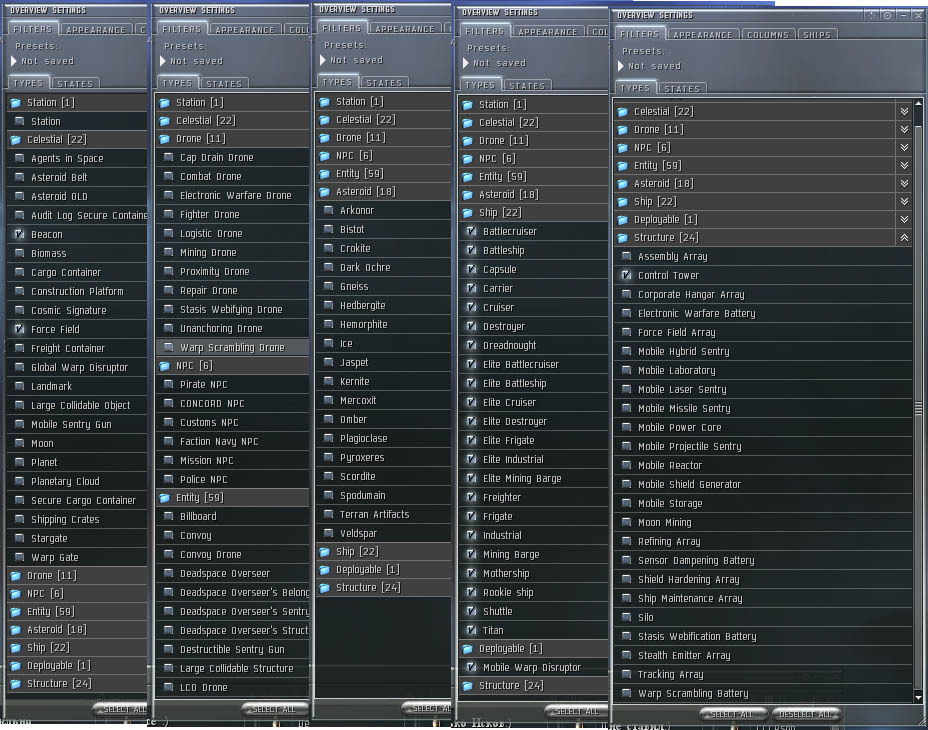Check the Pirate NPC checkbox
928x730 pixels.
coord(169,384)
